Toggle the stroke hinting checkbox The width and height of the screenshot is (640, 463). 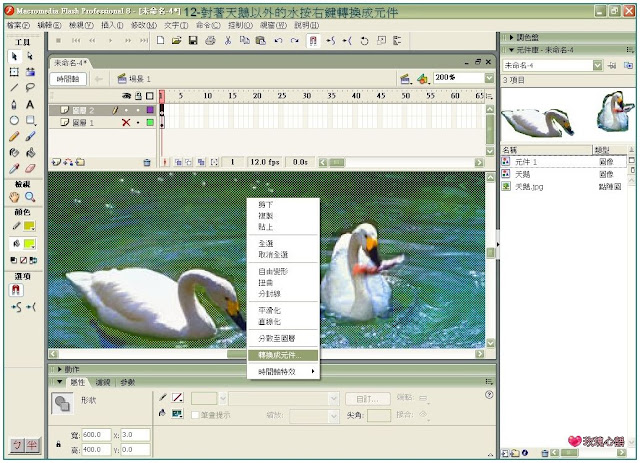coord(195,415)
